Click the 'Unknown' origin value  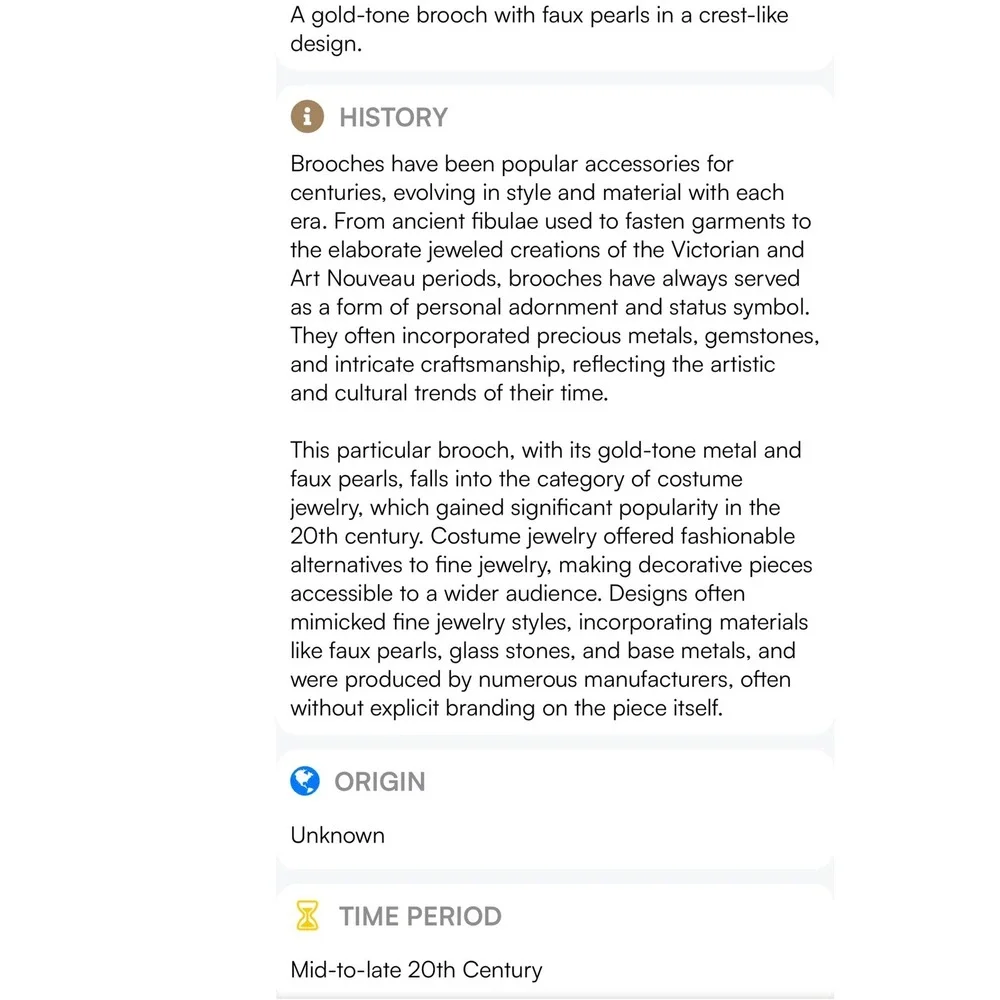pyautogui.click(x=337, y=835)
